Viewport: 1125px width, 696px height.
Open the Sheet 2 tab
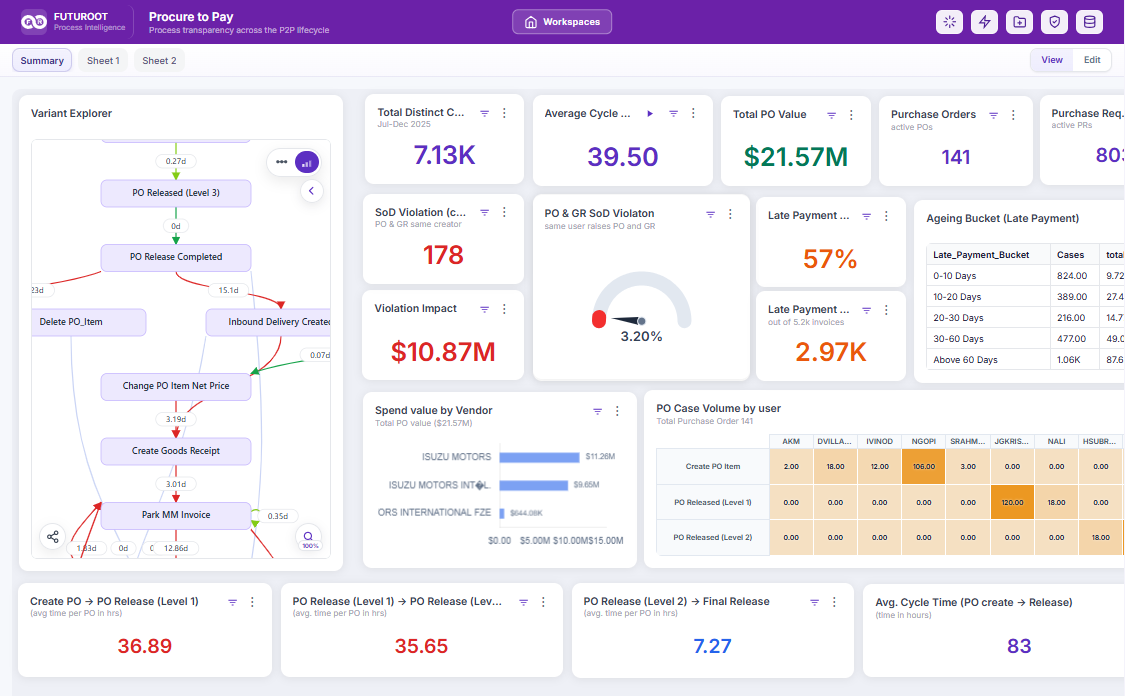(x=159, y=60)
